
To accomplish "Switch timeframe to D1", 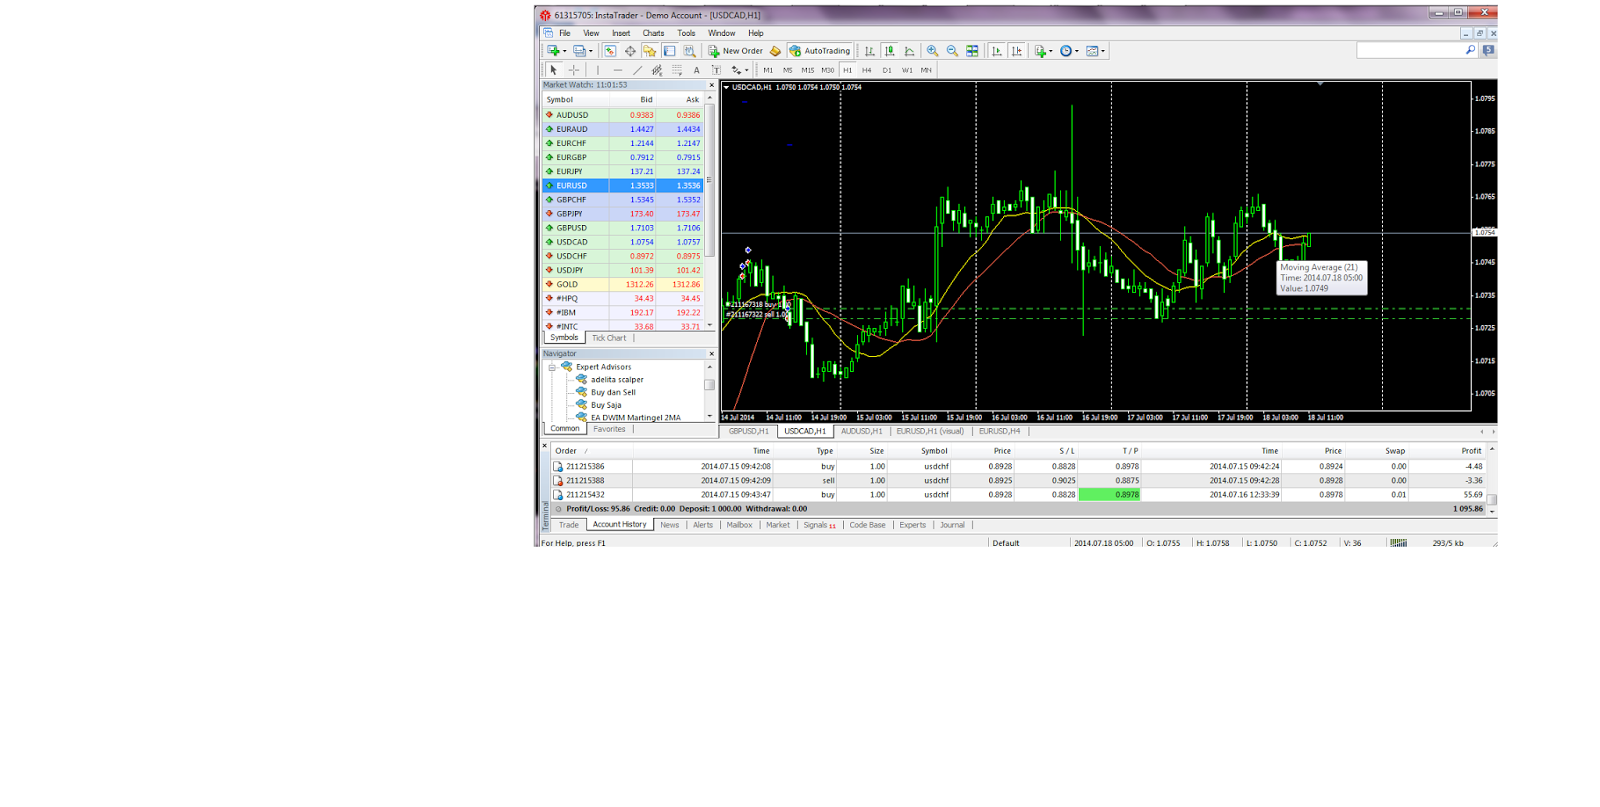I will click(887, 70).
